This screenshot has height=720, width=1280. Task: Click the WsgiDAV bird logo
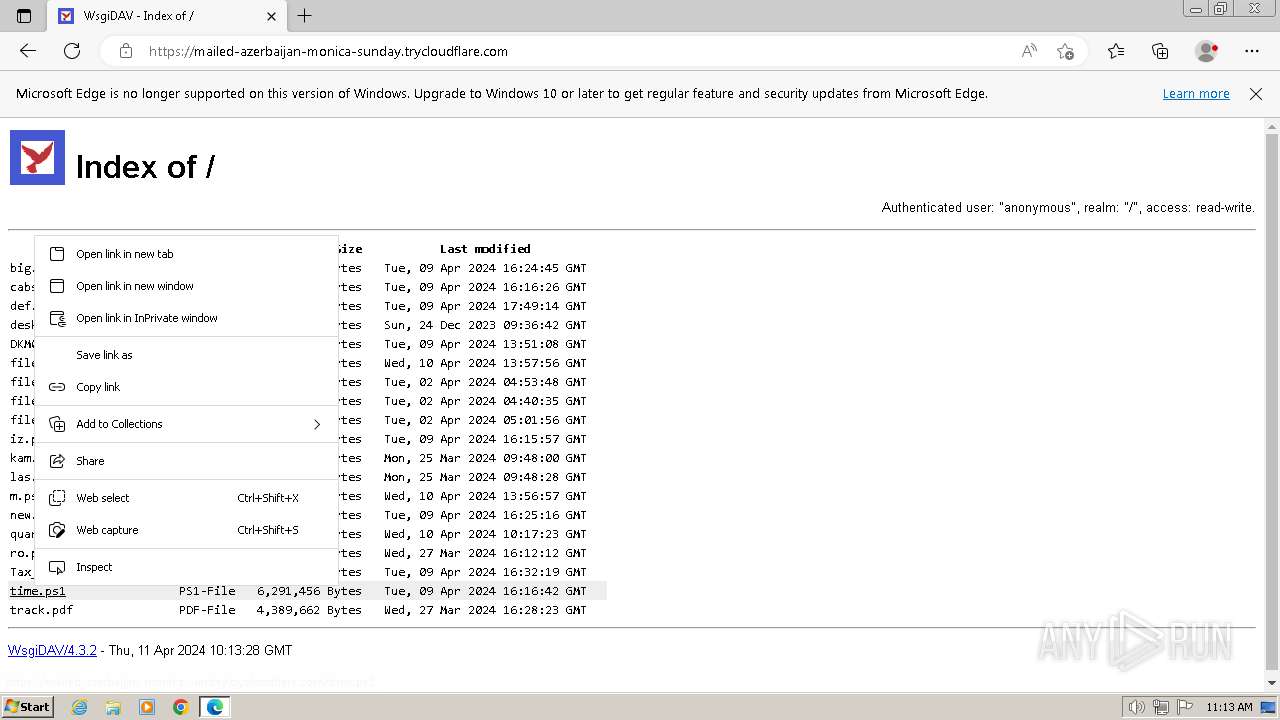pos(37,157)
